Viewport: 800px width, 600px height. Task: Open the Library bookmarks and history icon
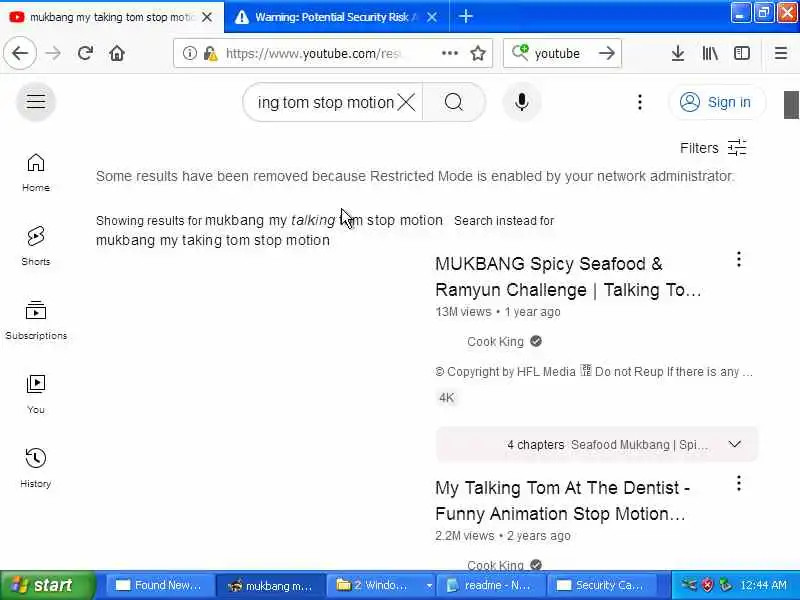710,53
